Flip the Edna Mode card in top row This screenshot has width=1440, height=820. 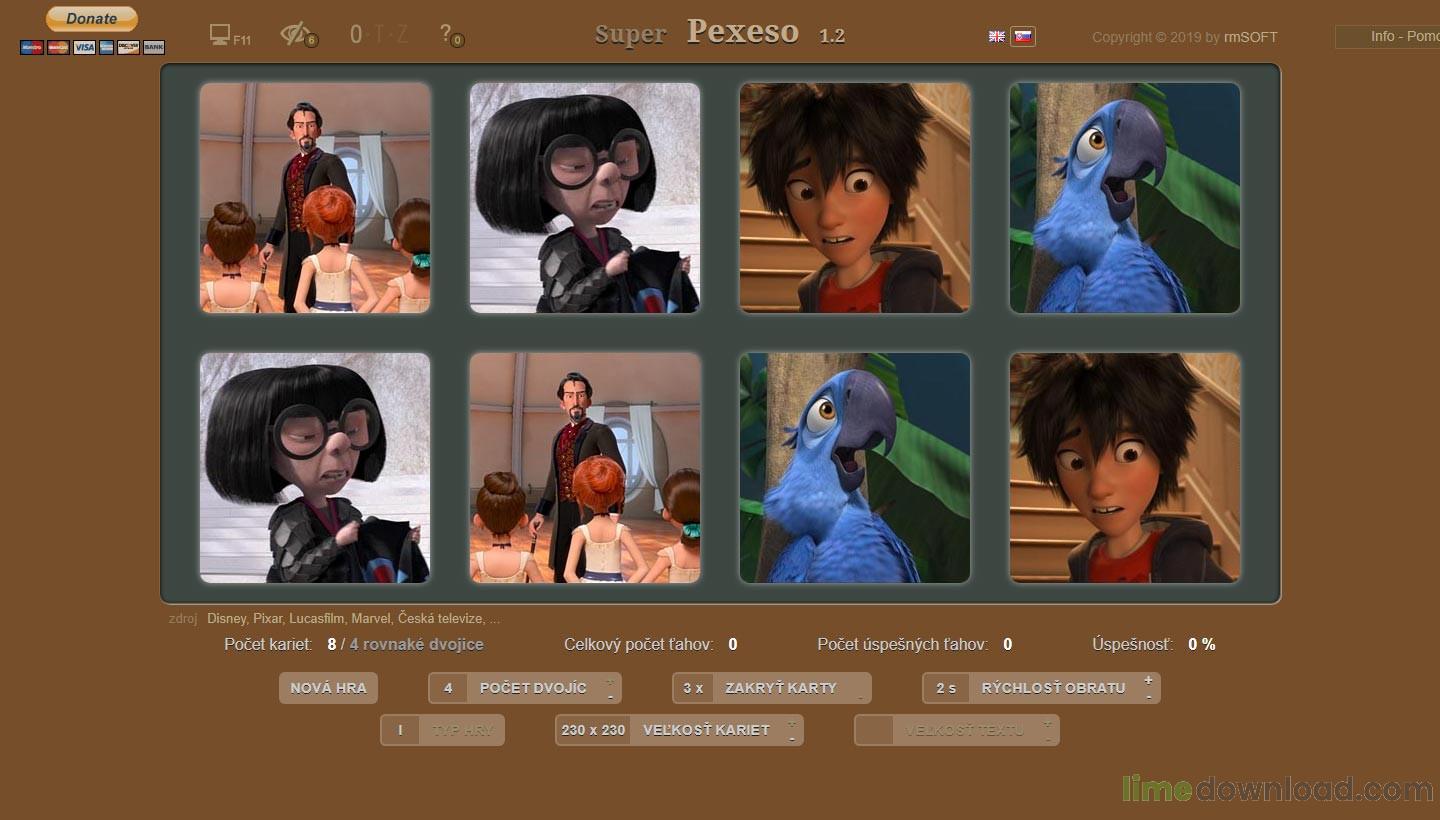585,198
